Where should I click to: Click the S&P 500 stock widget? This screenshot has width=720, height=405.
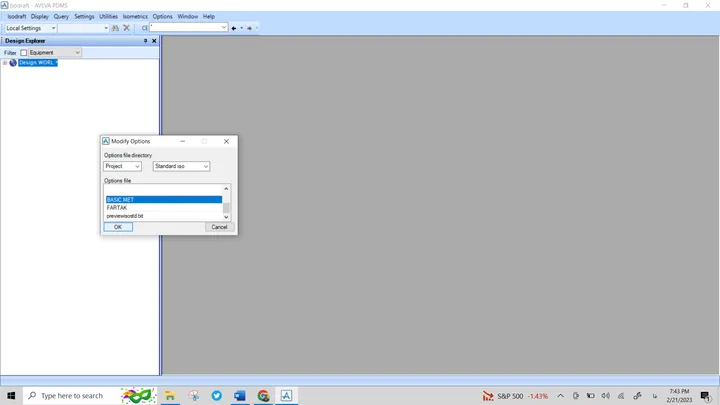pos(515,396)
